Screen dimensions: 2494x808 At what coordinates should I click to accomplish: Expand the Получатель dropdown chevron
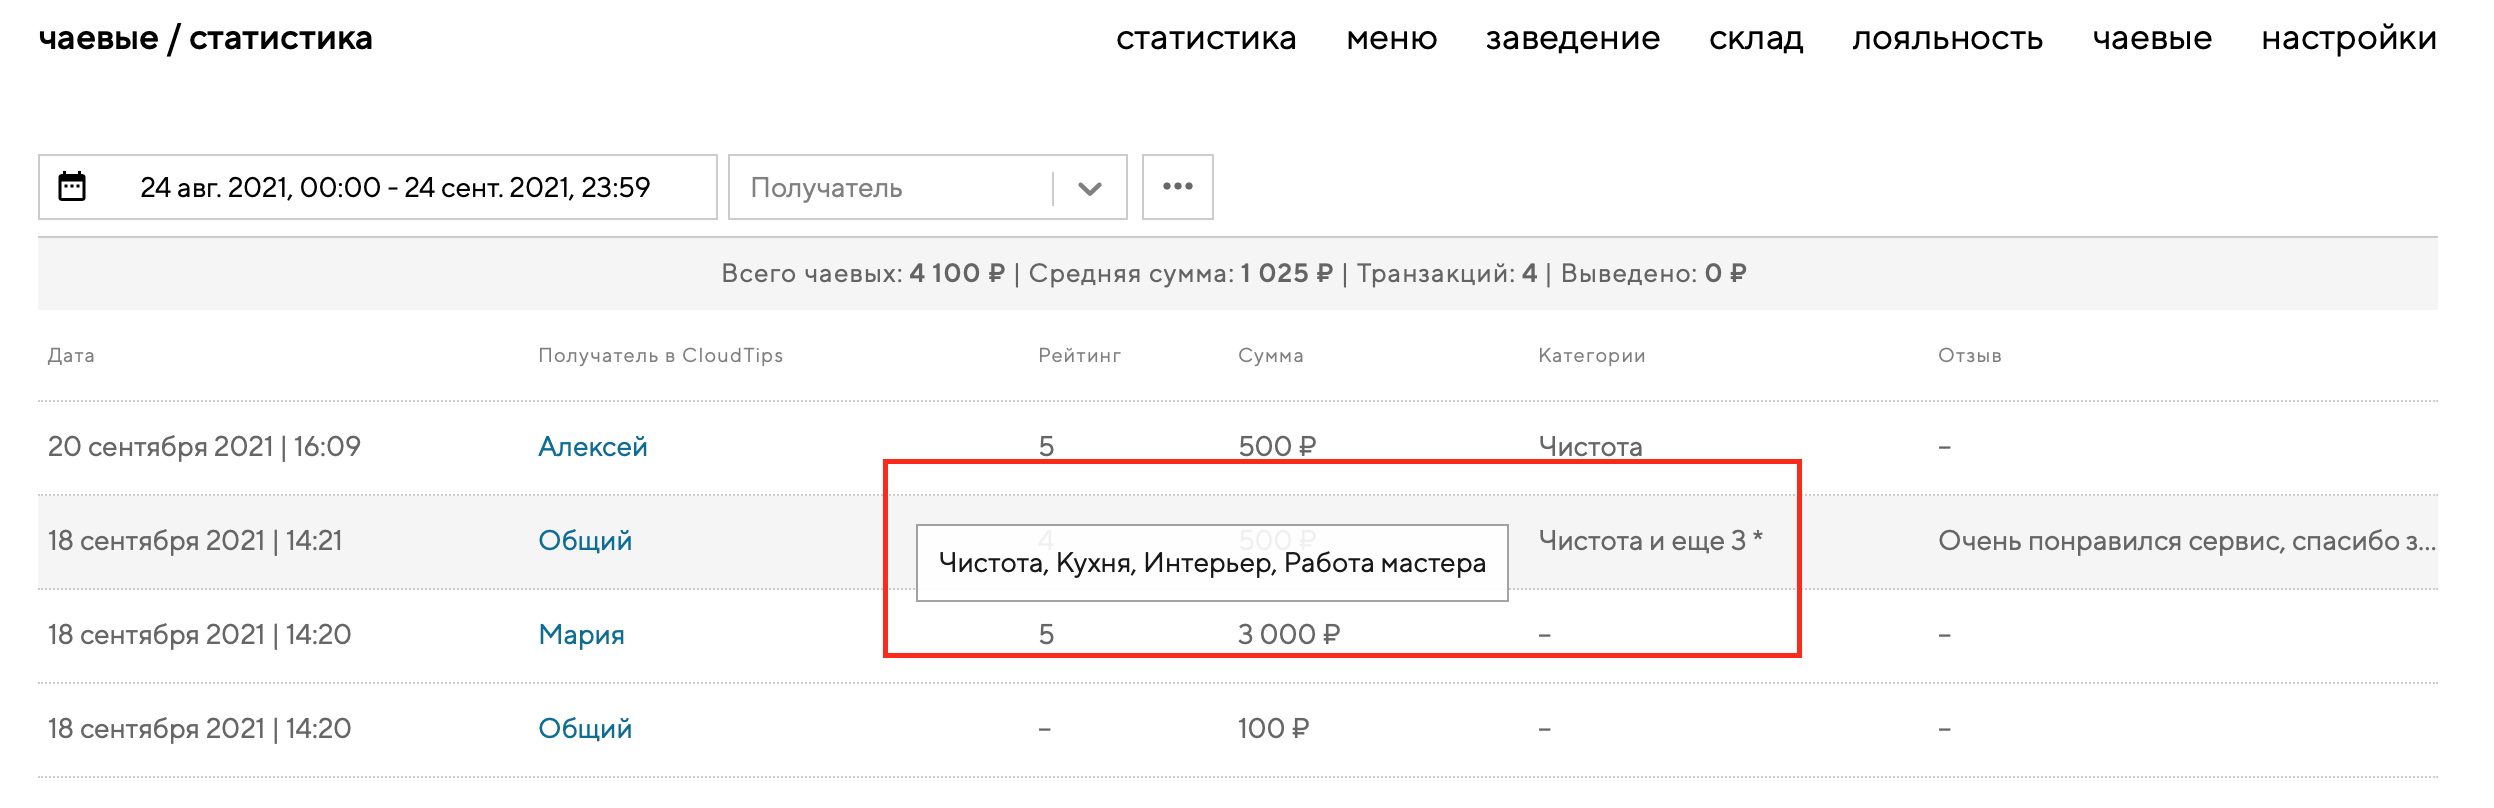(x=1089, y=188)
